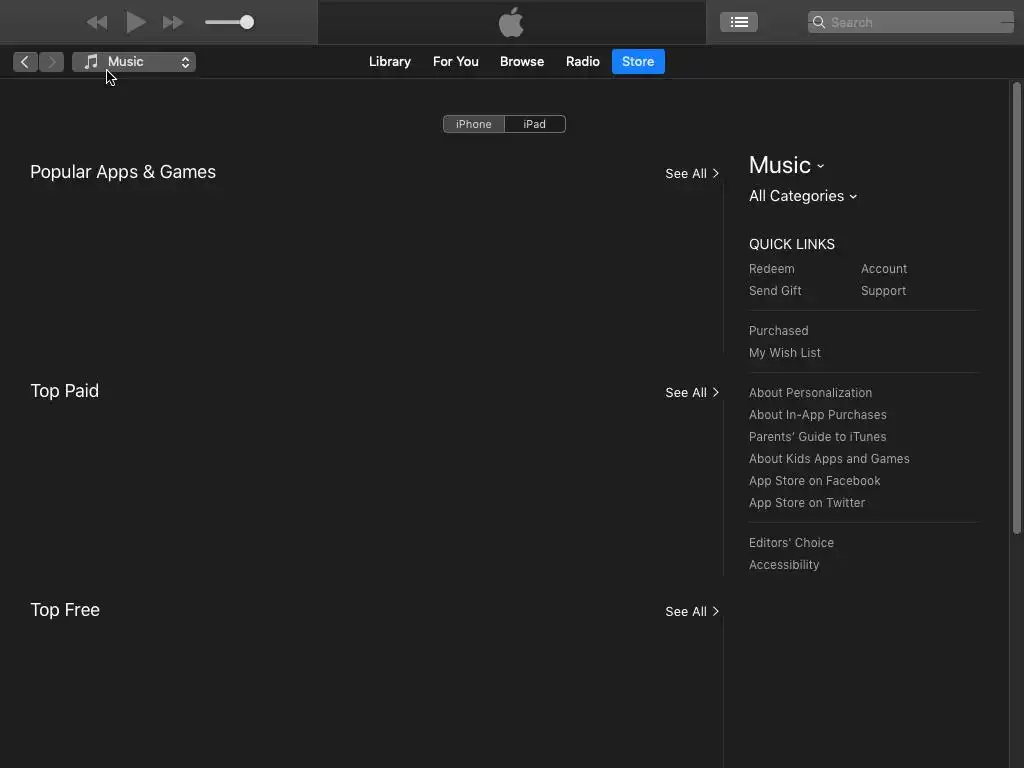
Task: Open the Redeem quick link
Action: (x=771, y=269)
